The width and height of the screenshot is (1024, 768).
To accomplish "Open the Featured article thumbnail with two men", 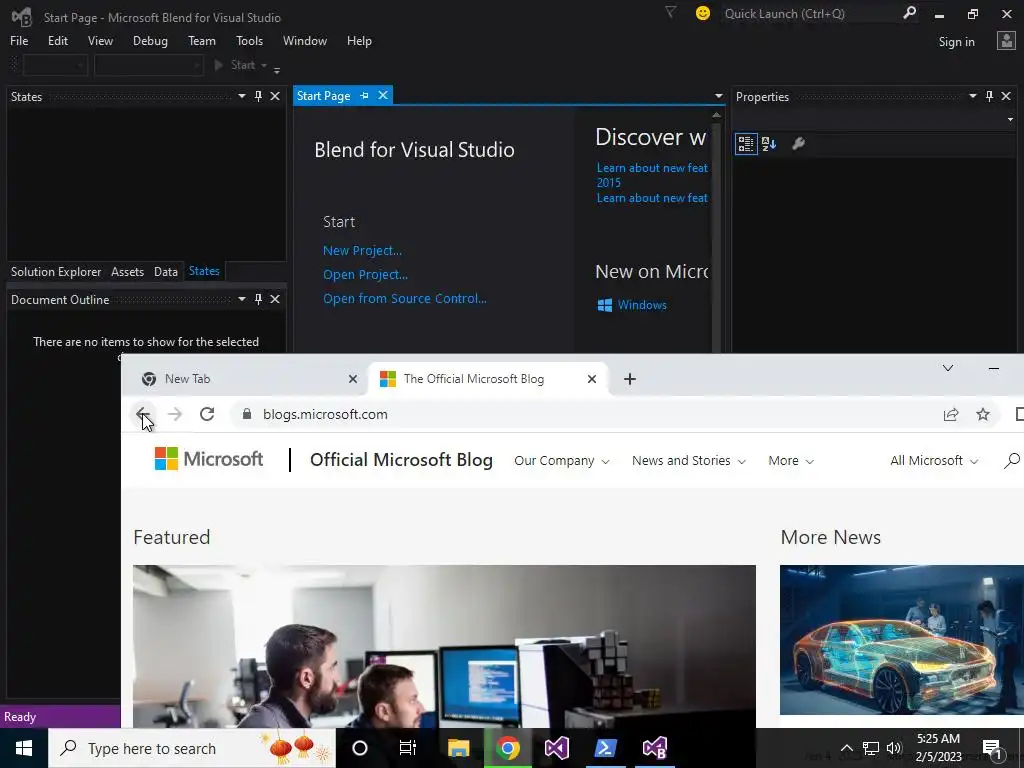I will pos(444,647).
